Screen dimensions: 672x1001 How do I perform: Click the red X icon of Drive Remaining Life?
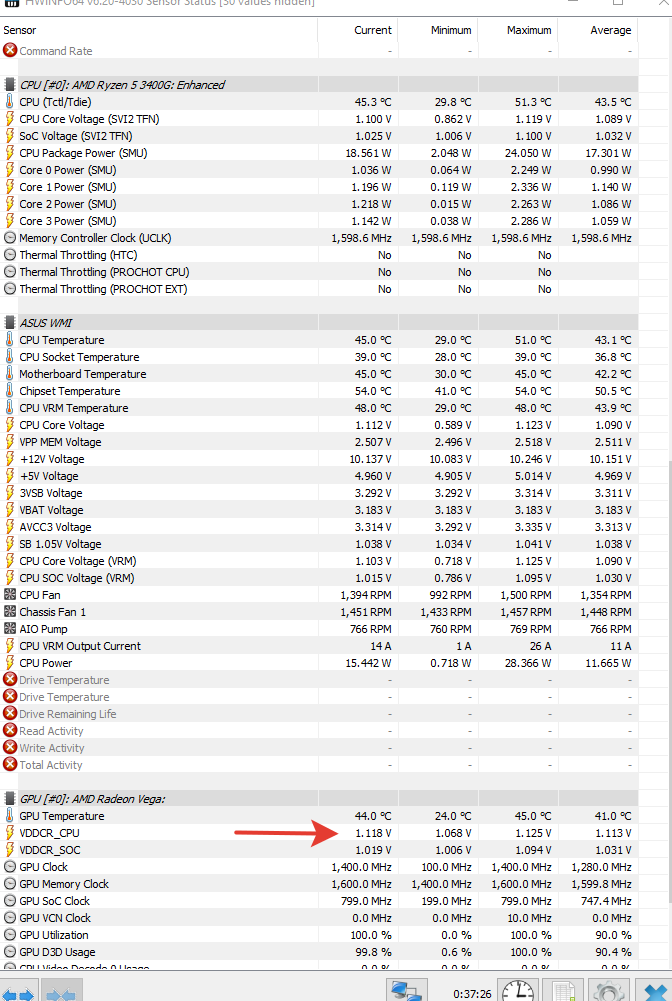point(10,713)
